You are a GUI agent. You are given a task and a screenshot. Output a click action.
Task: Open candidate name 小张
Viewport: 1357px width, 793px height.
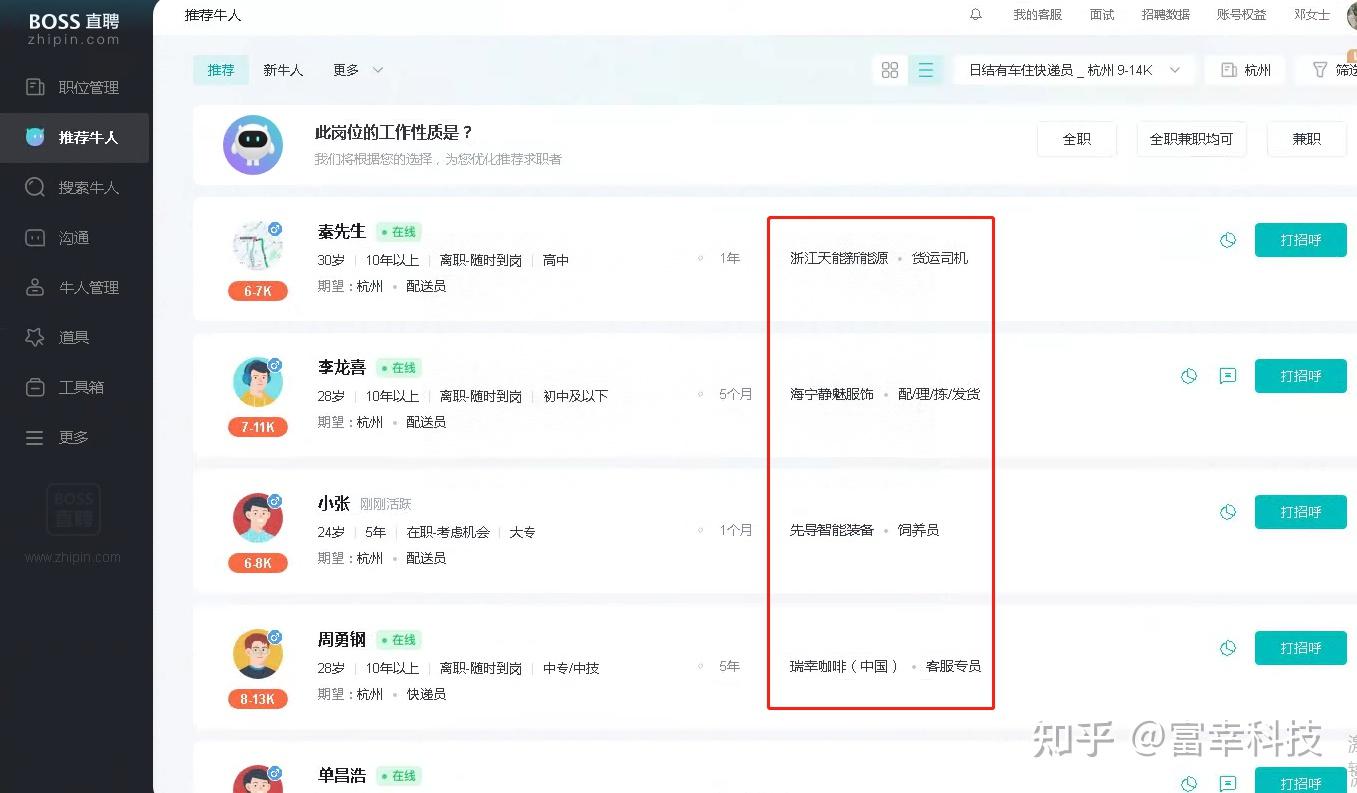click(334, 504)
